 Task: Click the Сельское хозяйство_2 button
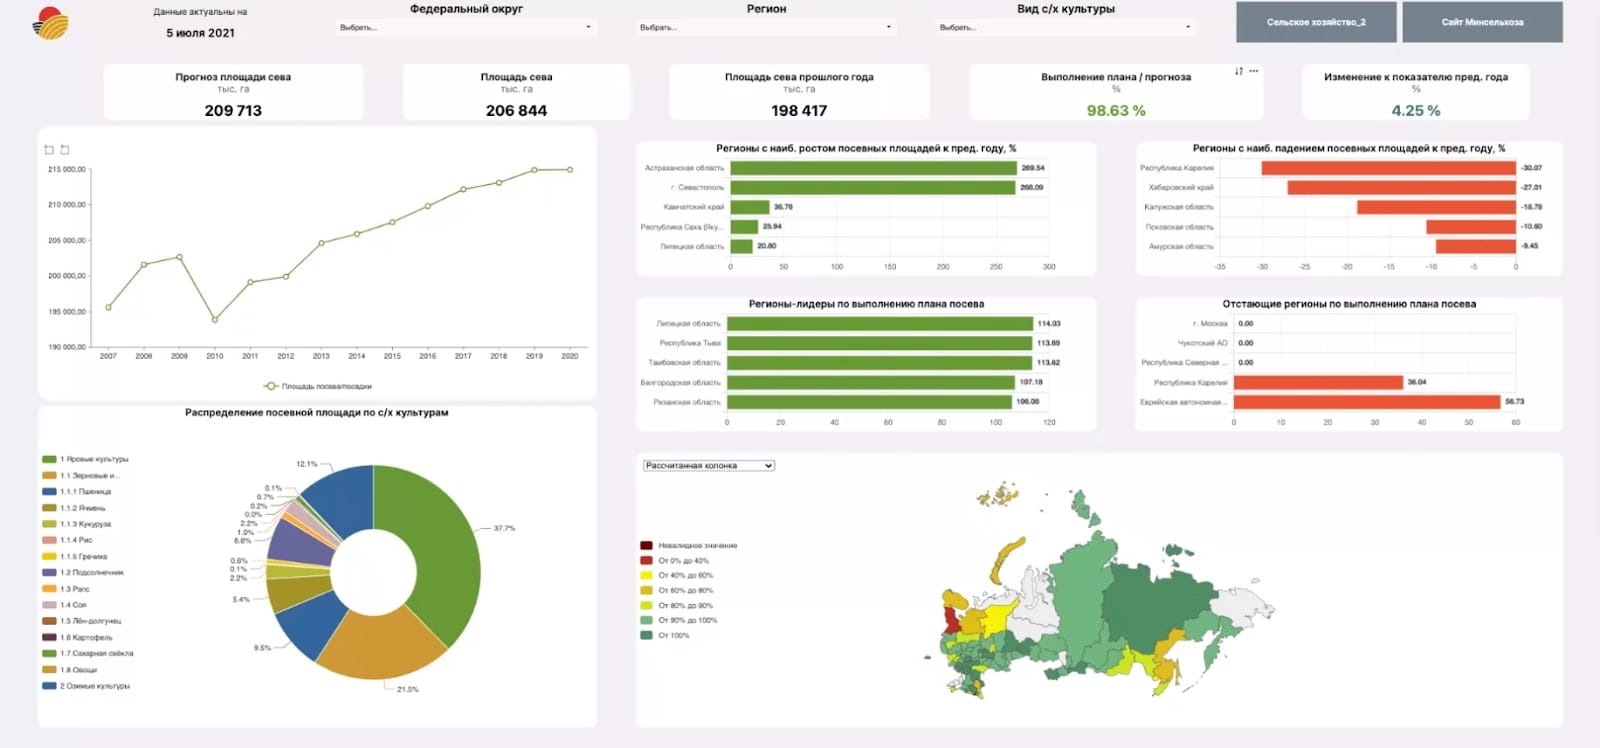(x=1316, y=22)
